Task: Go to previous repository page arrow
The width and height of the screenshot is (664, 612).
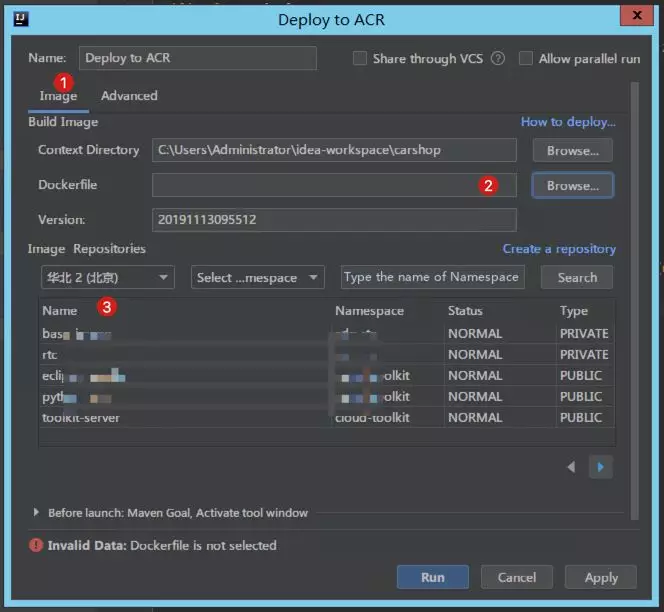Action: pos(571,467)
